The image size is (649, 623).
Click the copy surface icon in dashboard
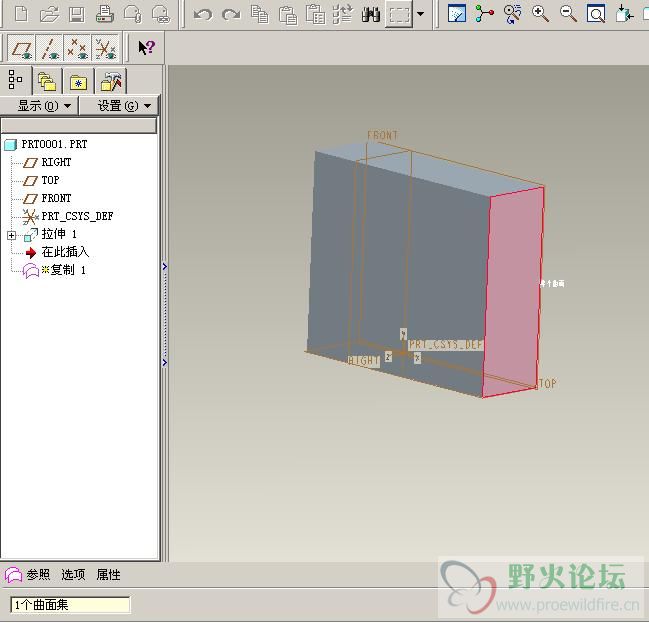coord(13,575)
